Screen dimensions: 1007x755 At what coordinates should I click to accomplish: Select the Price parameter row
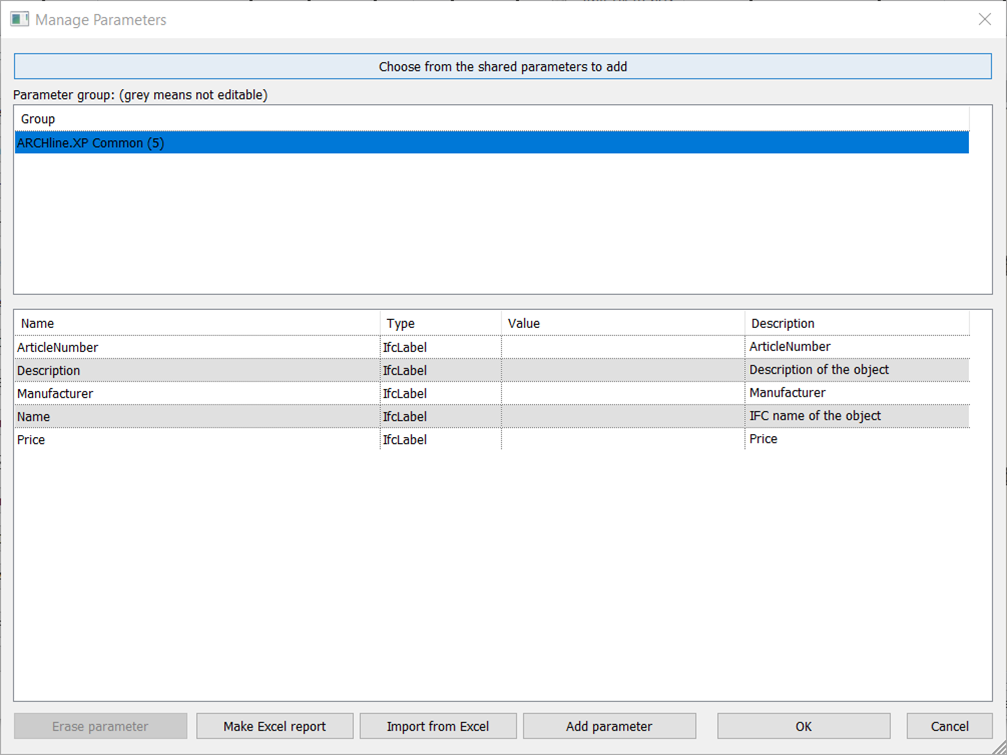31,439
